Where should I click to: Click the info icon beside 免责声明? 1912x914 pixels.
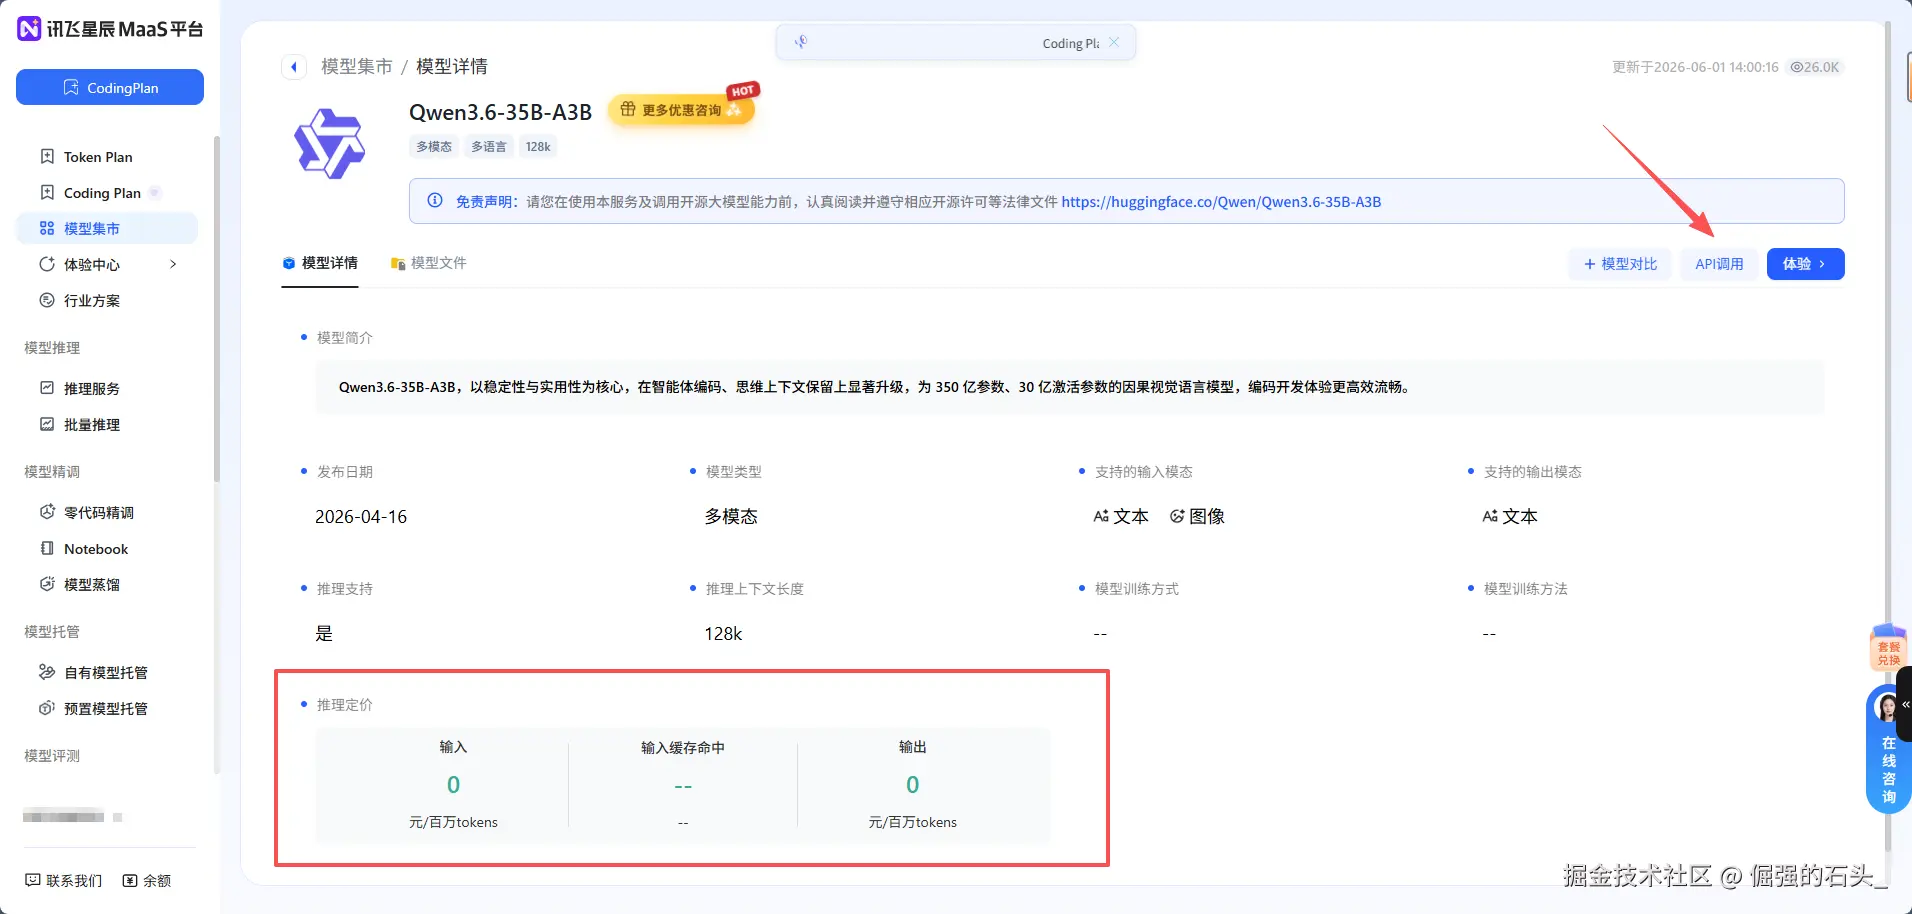[435, 201]
